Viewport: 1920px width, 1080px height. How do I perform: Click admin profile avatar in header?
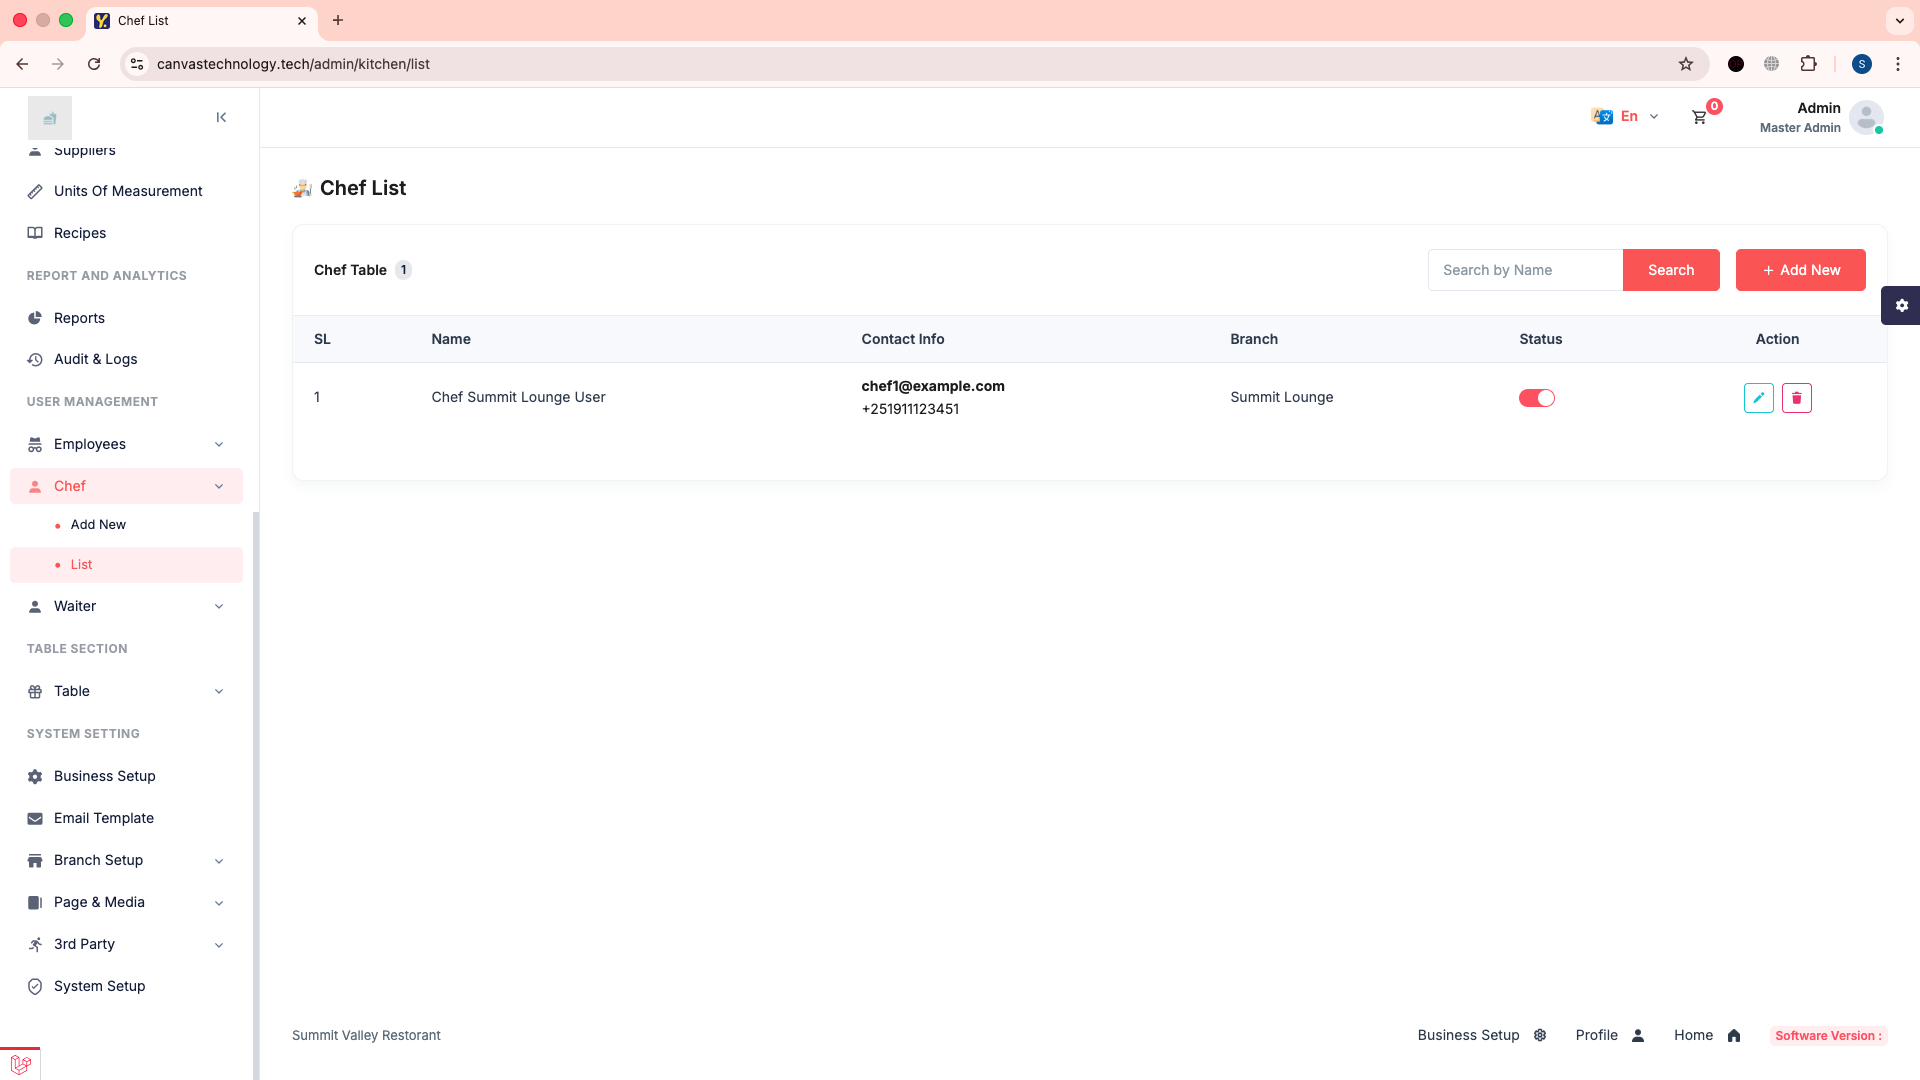[1865, 117]
